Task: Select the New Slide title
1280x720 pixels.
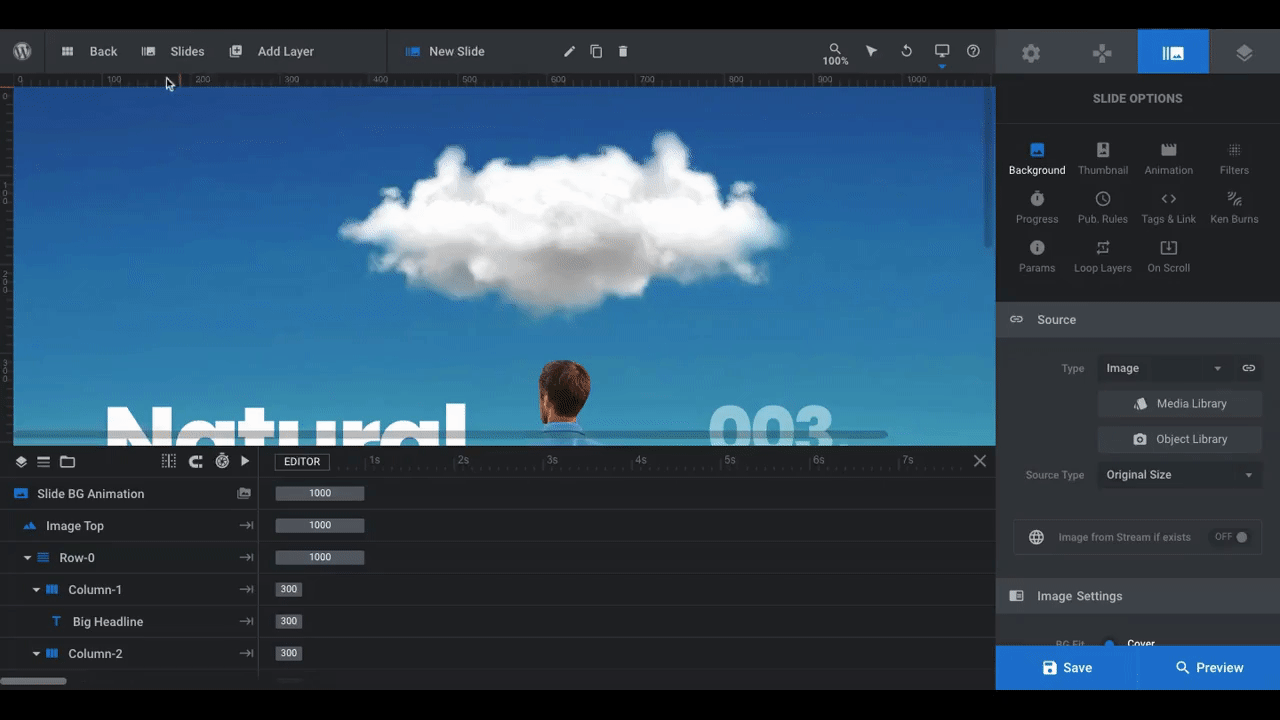Action: [456, 51]
